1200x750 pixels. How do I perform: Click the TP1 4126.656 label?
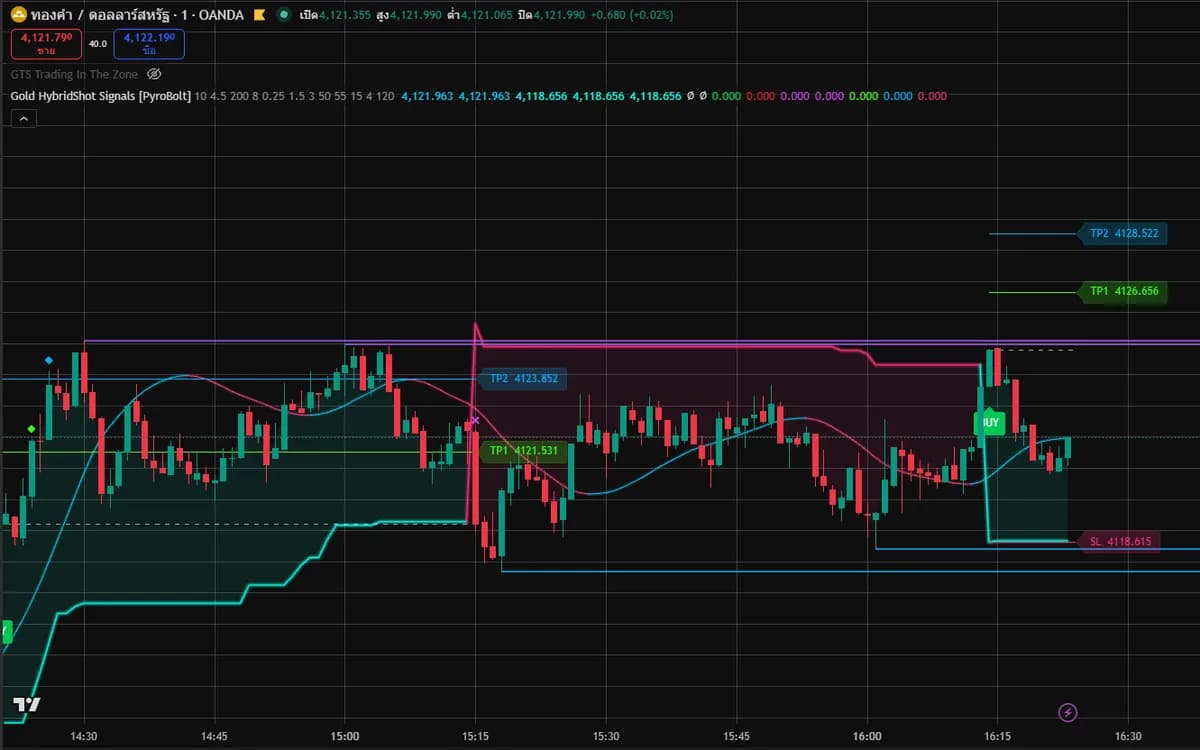[1122, 291]
